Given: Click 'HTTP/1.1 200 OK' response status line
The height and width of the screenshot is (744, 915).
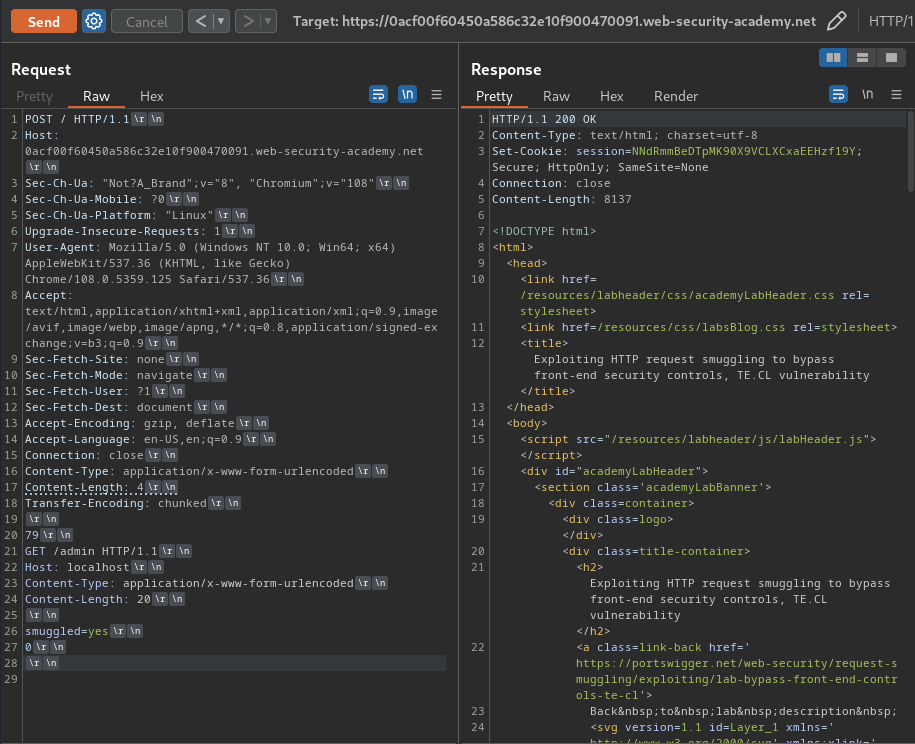Looking at the screenshot, I should pos(544,119).
